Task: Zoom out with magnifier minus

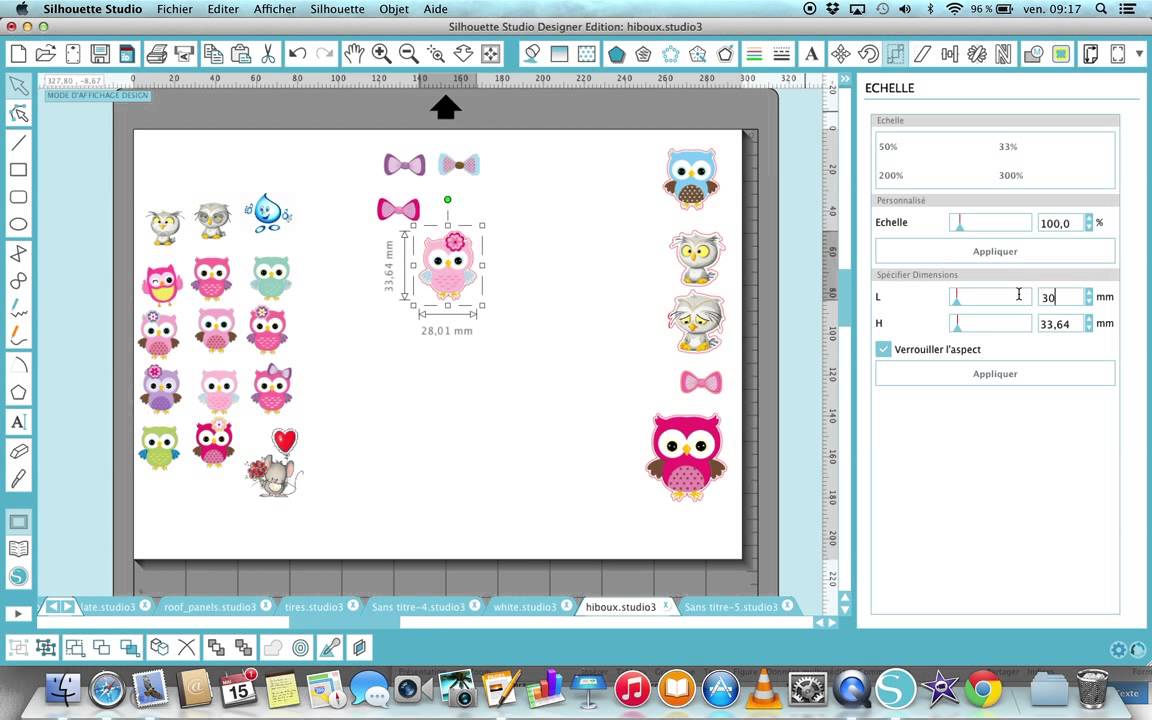Action: pos(408,54)
